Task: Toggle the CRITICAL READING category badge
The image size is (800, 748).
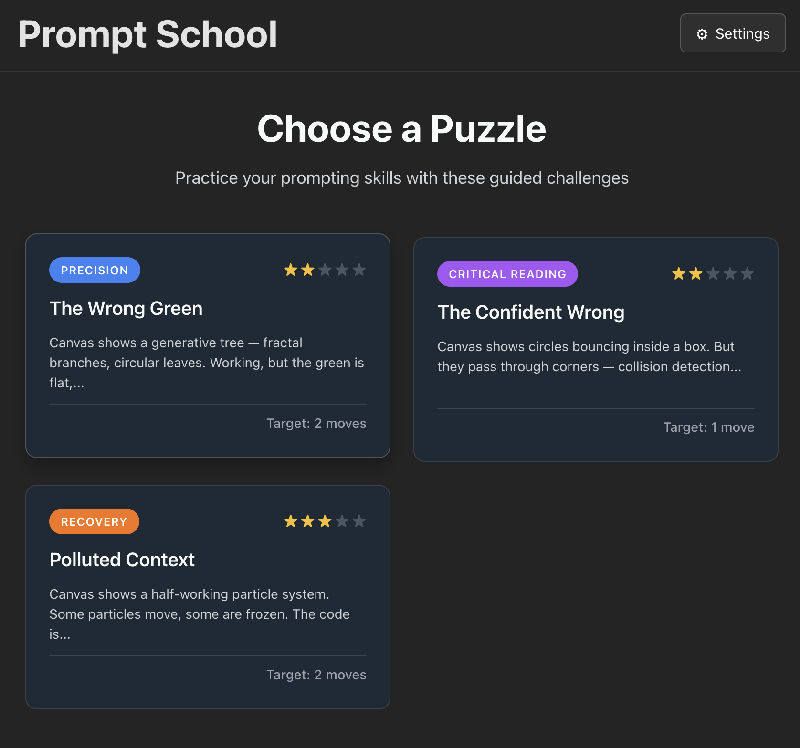Action: point(507,273)
